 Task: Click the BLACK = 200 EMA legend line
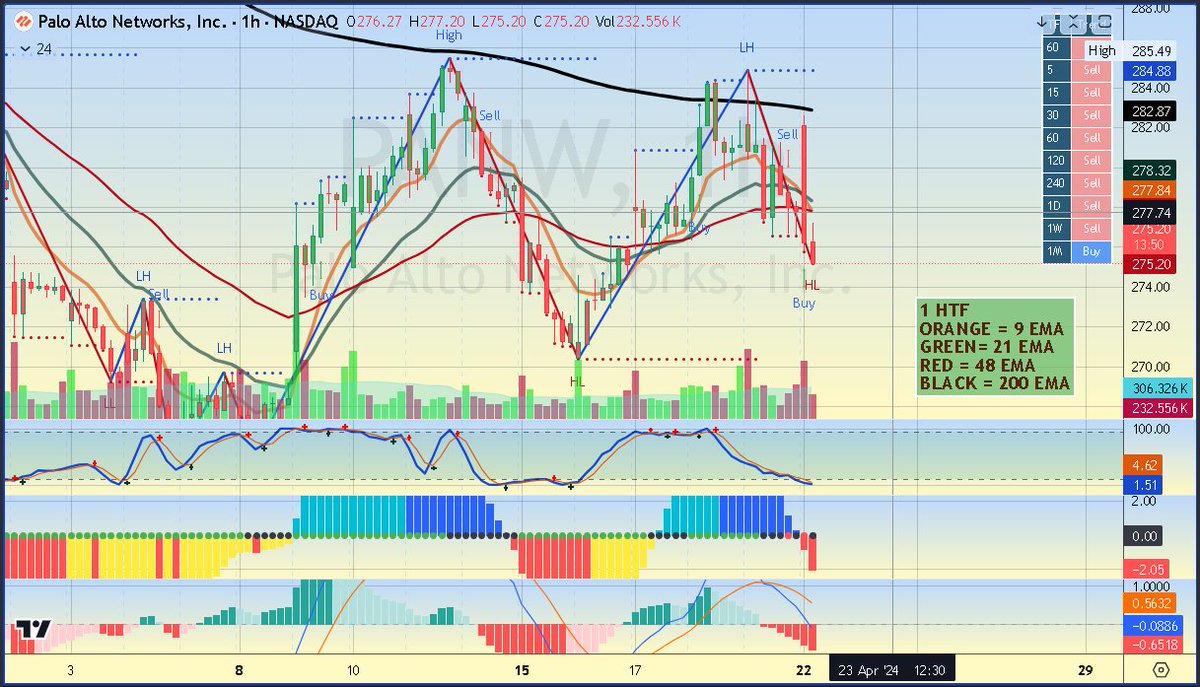[994, 382]
